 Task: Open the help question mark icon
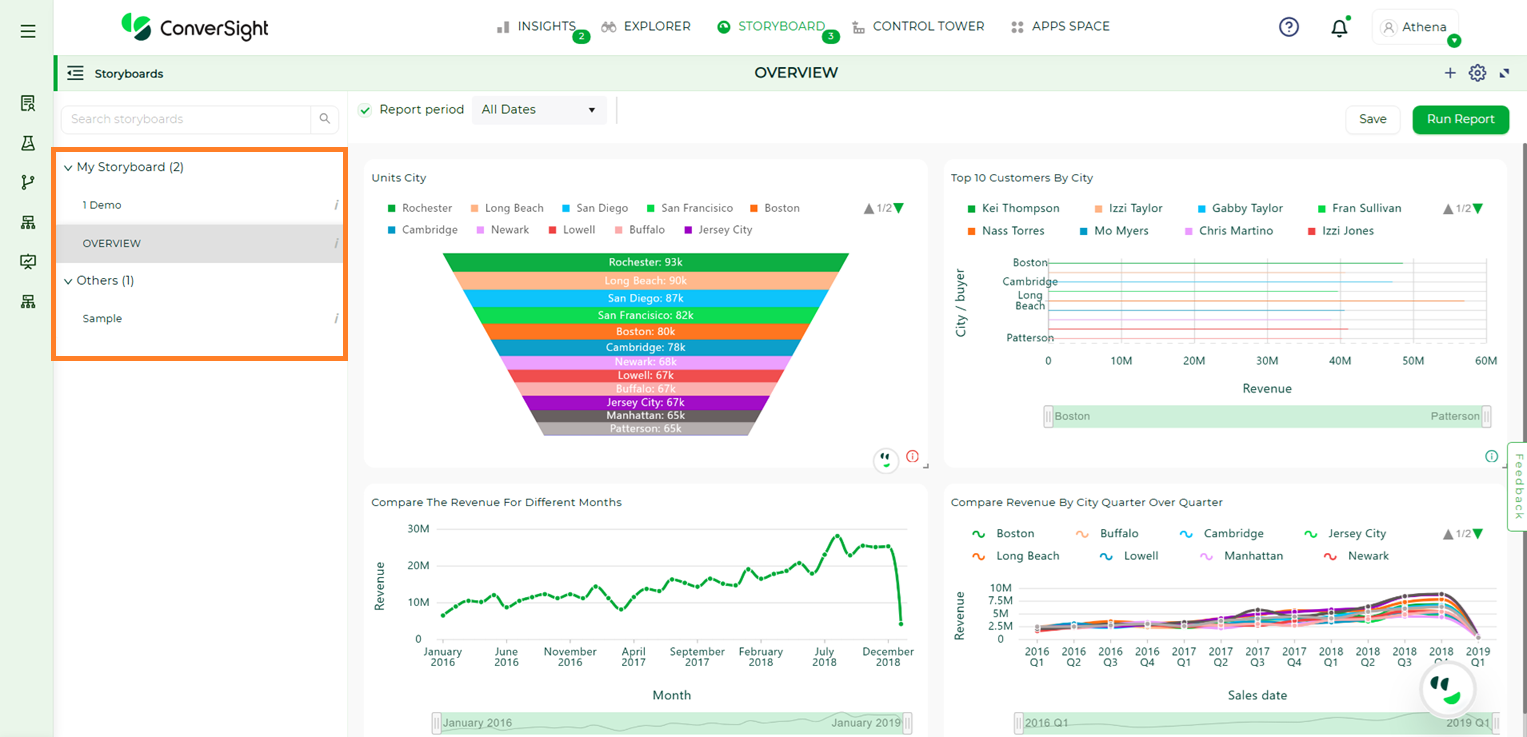[1289, 28]
